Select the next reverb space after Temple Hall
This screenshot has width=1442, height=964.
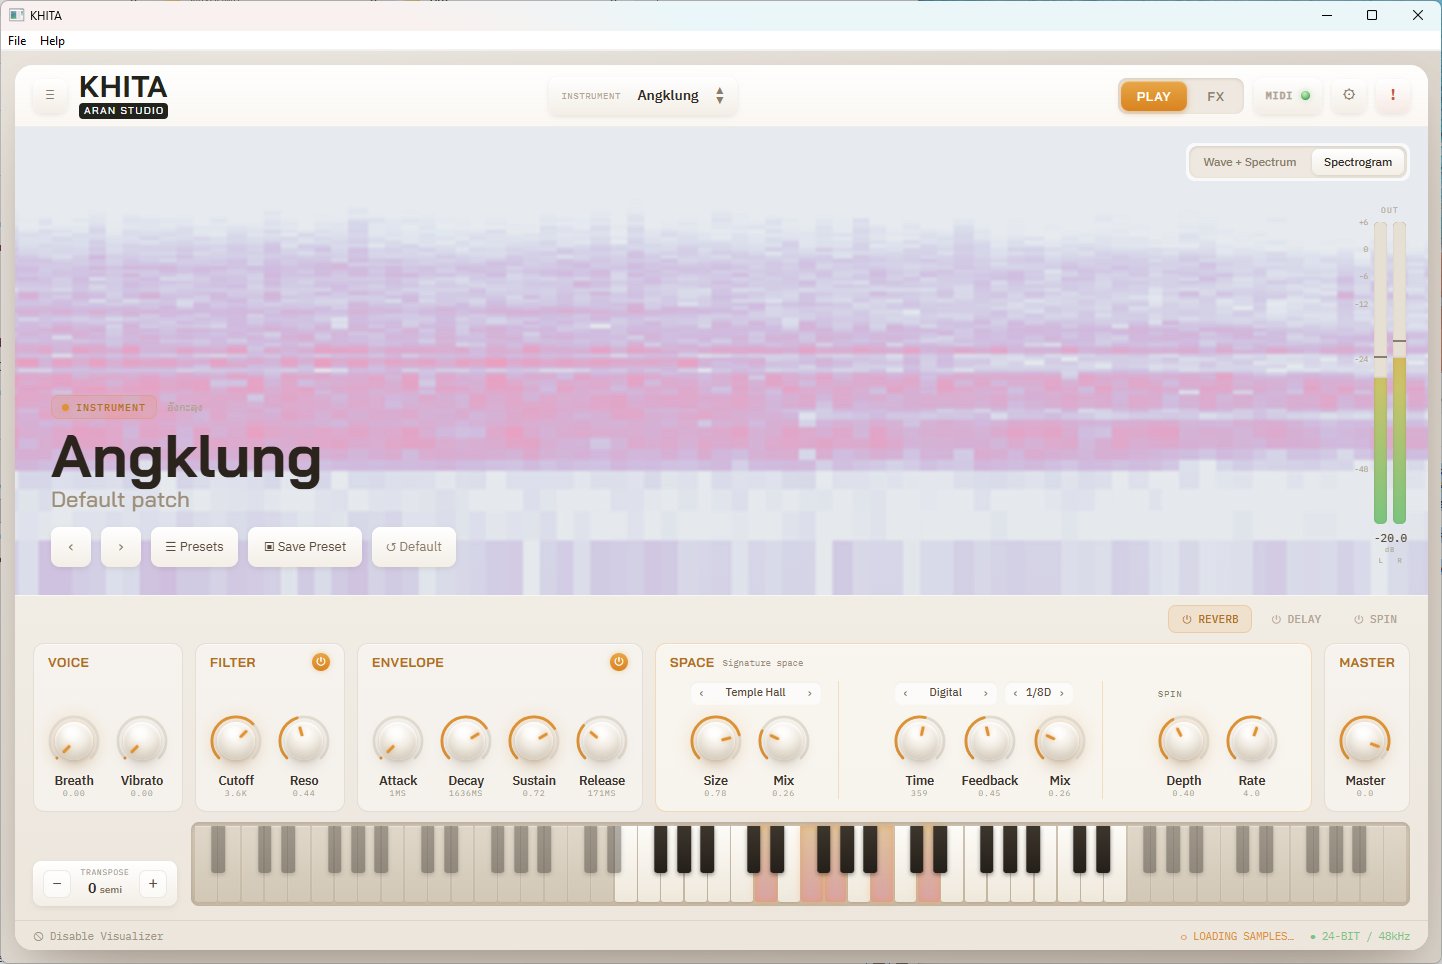coord(809,693)
